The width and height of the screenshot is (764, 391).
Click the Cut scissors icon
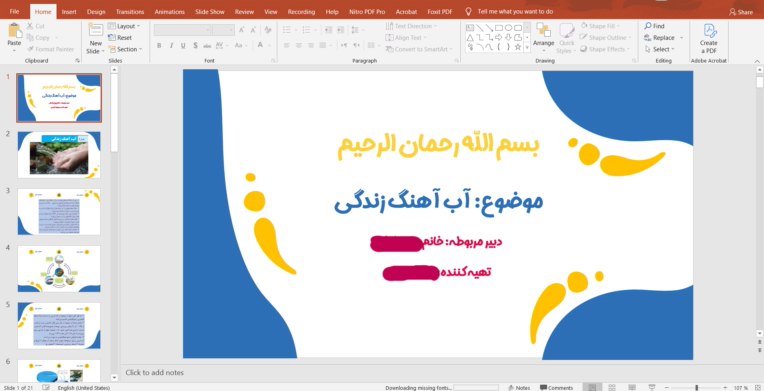point(30,26)
